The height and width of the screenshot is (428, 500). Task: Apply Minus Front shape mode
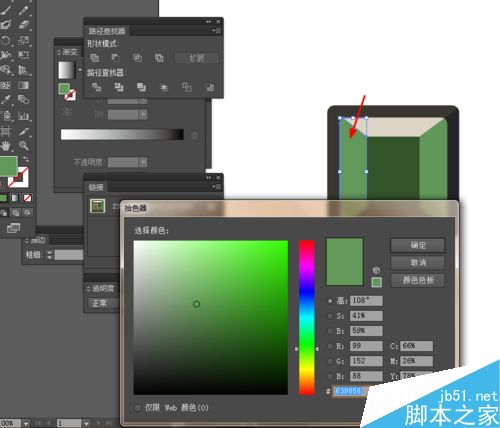click(x=116, y=58)
